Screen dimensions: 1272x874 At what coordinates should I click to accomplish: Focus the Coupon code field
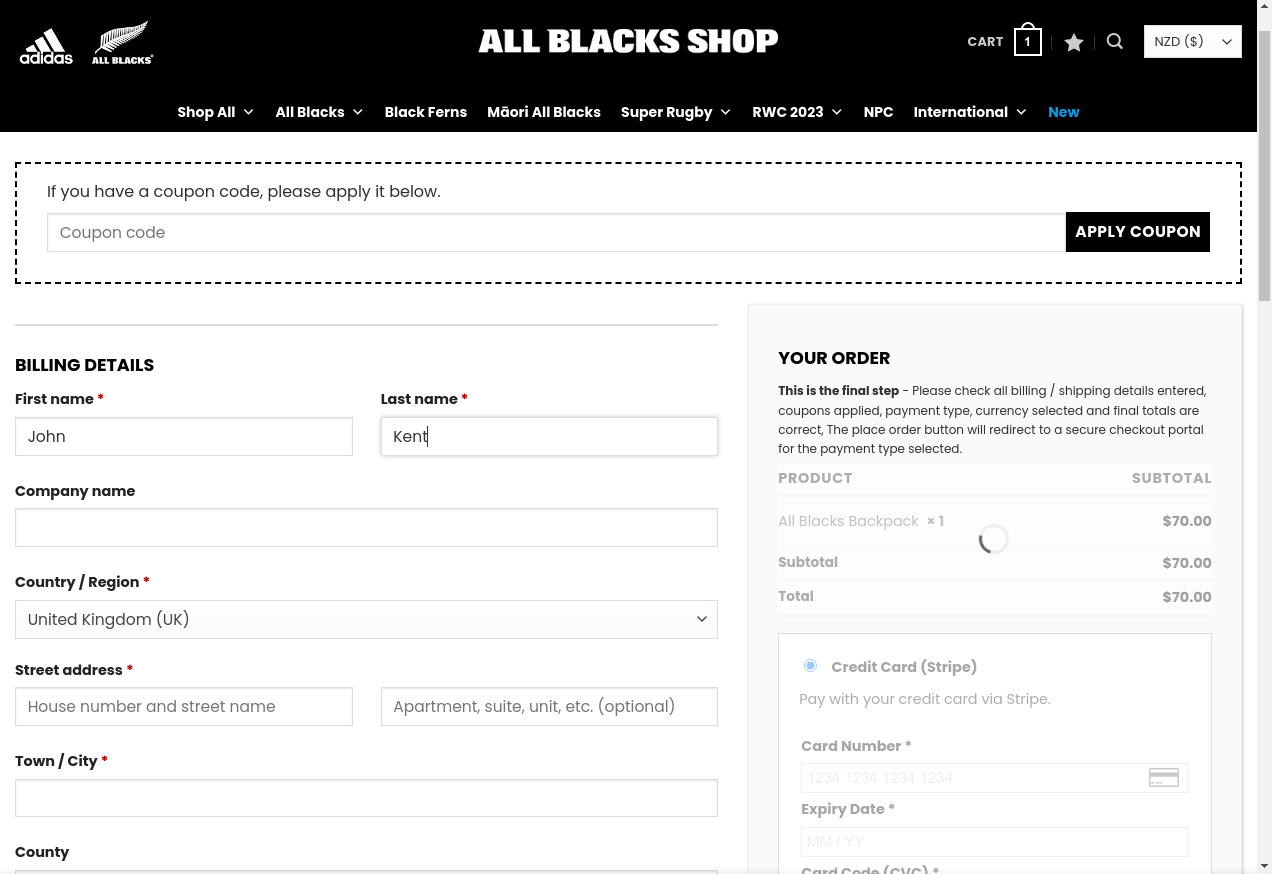point(556,232)
